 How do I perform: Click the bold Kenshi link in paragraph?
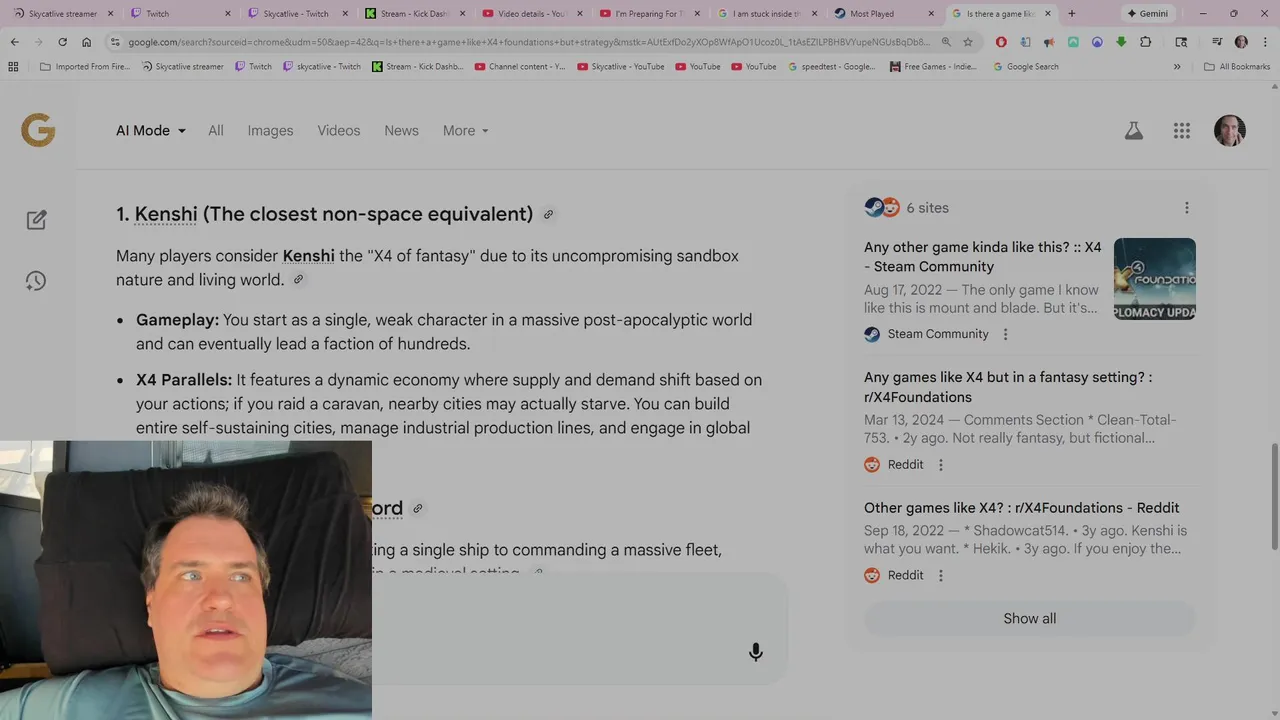309,256
